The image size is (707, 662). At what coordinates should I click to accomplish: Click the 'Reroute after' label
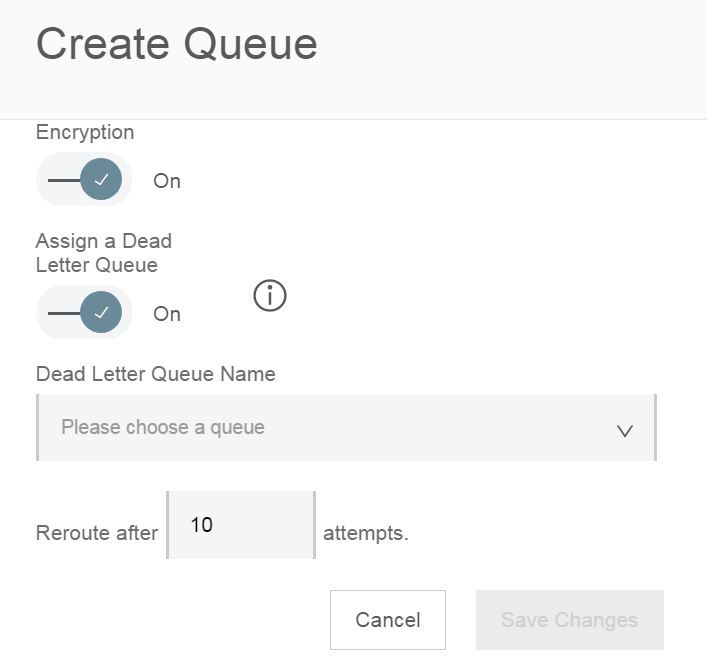click(x=97, y=533)
